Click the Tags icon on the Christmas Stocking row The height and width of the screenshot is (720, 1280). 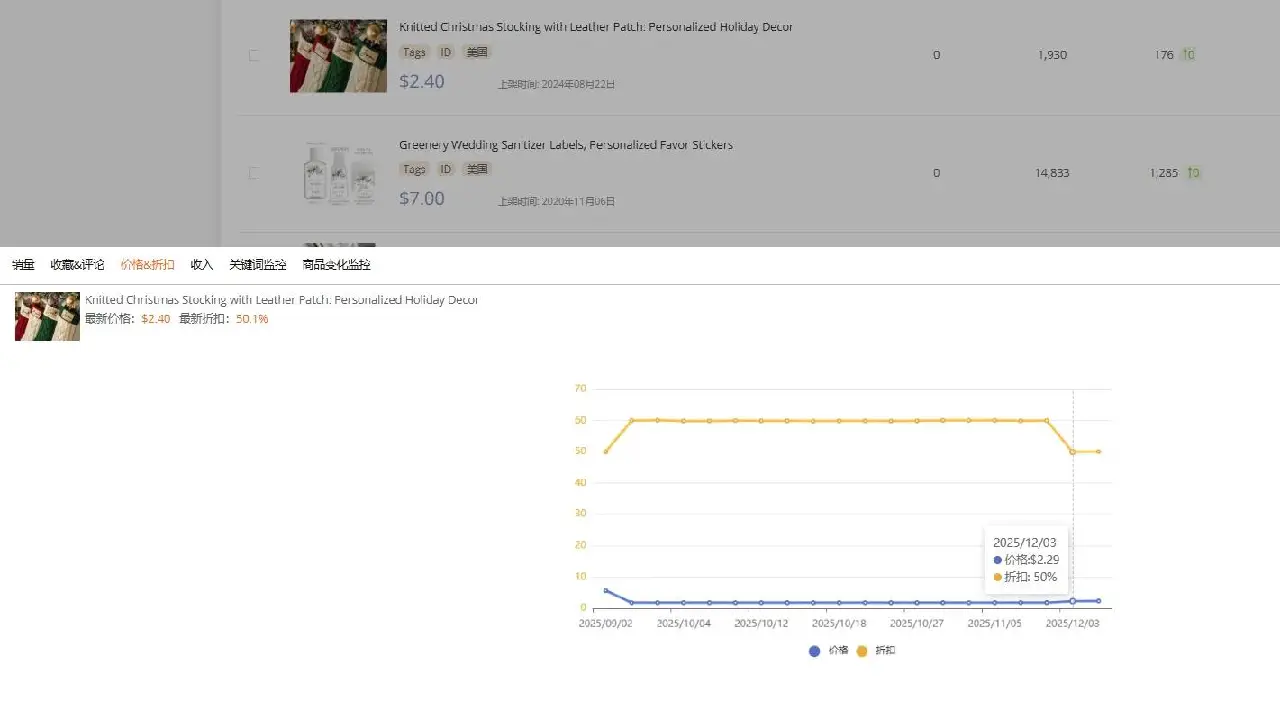tap(413, 52)
